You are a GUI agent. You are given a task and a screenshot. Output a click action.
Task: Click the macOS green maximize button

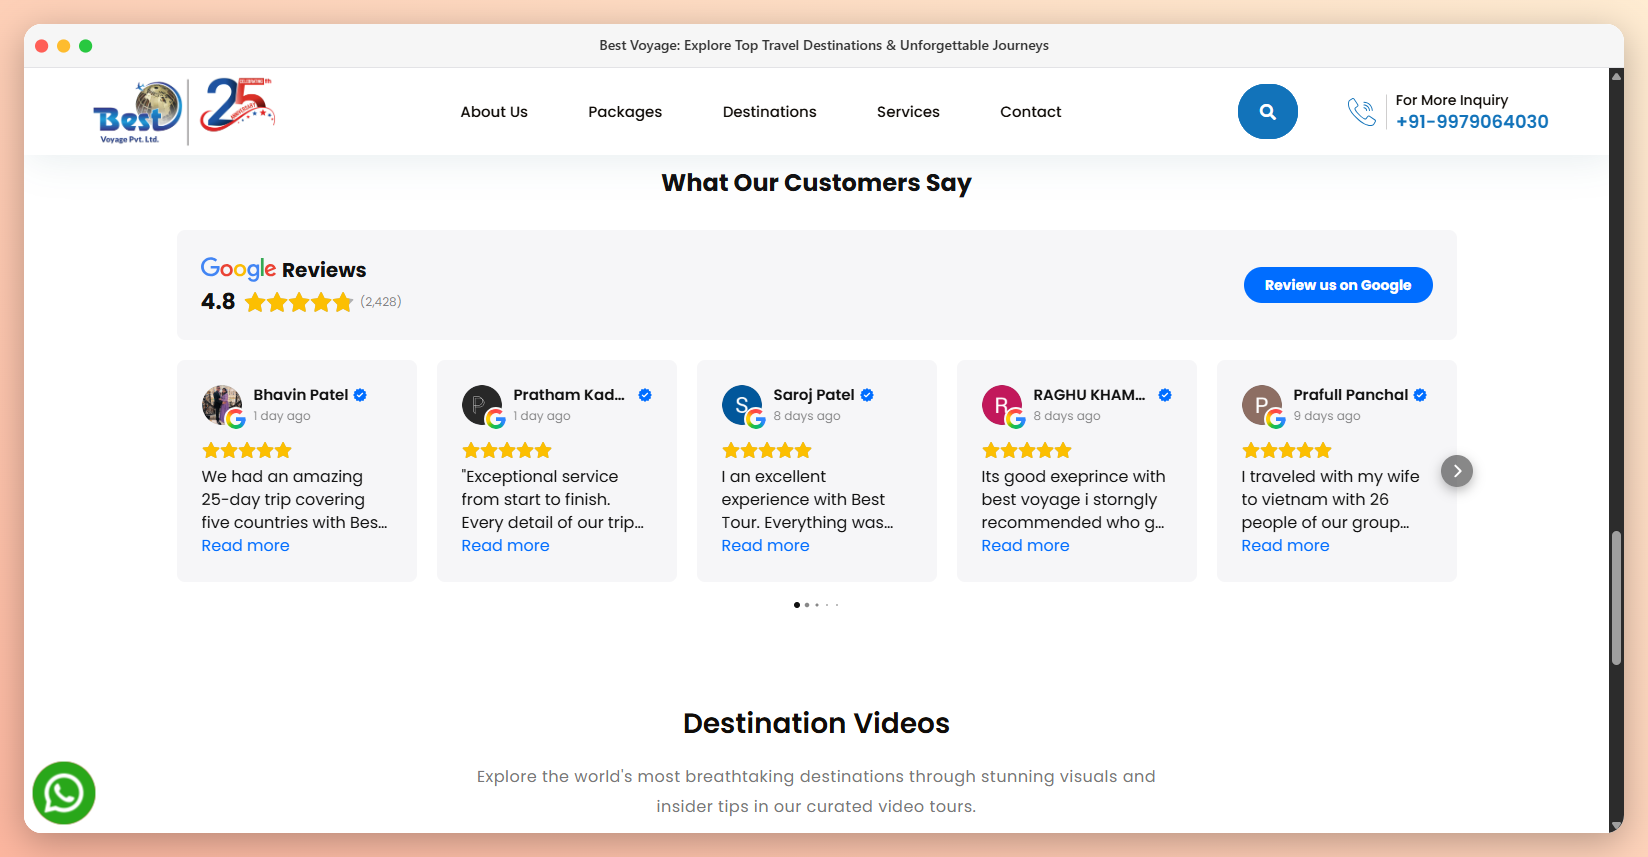click(x=86, y=46)
